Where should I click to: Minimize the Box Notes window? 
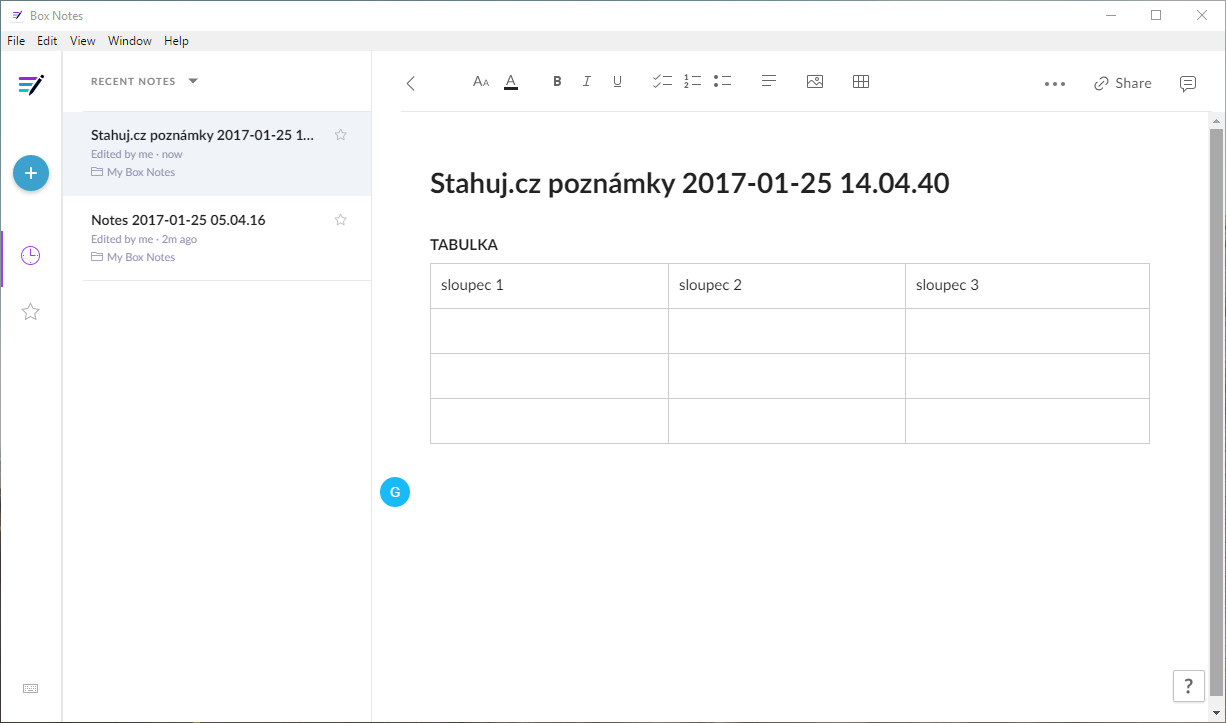click(x=1110, y=15)
